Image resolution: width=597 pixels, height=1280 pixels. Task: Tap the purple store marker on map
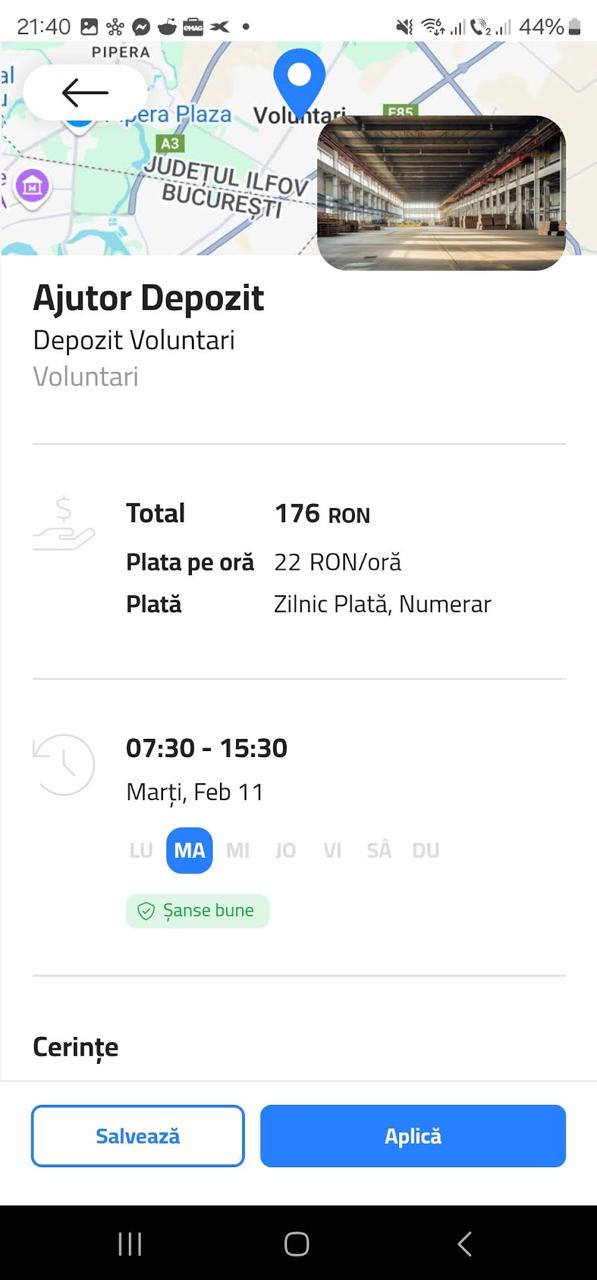(32, 184)
